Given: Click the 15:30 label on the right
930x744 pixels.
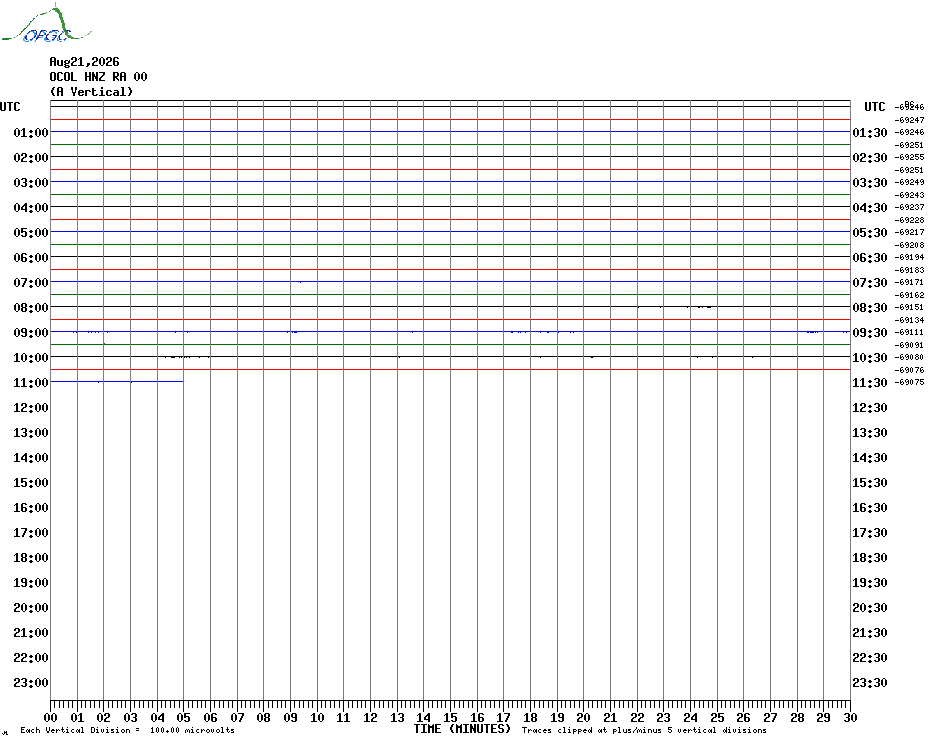Looking at the screenshot, I should pyautogui.click(x=870, y=482).
